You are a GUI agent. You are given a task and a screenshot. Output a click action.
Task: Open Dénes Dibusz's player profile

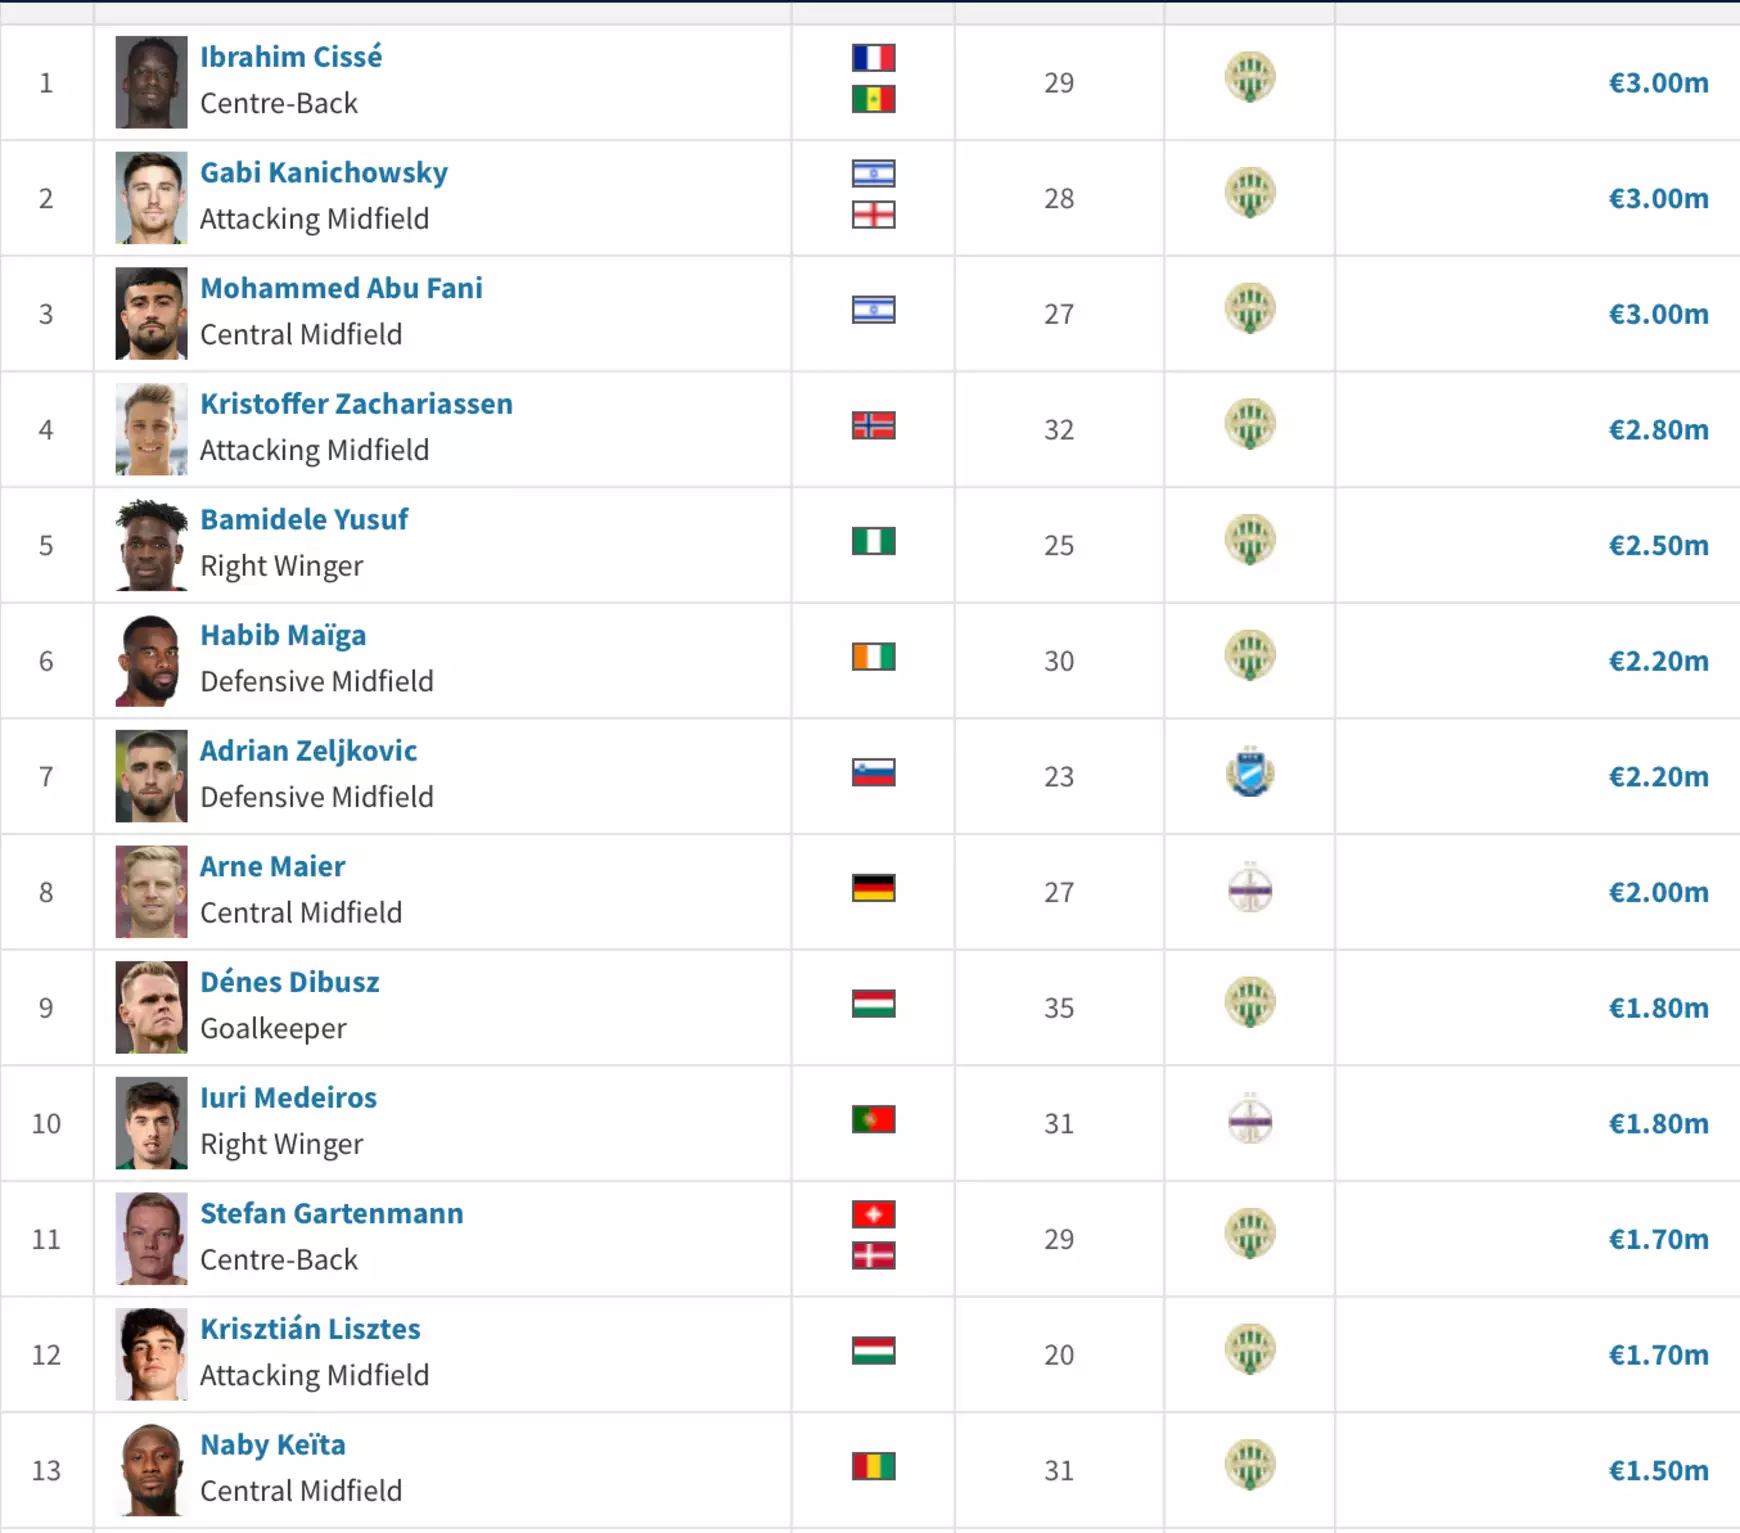click(x=290, y=982)
